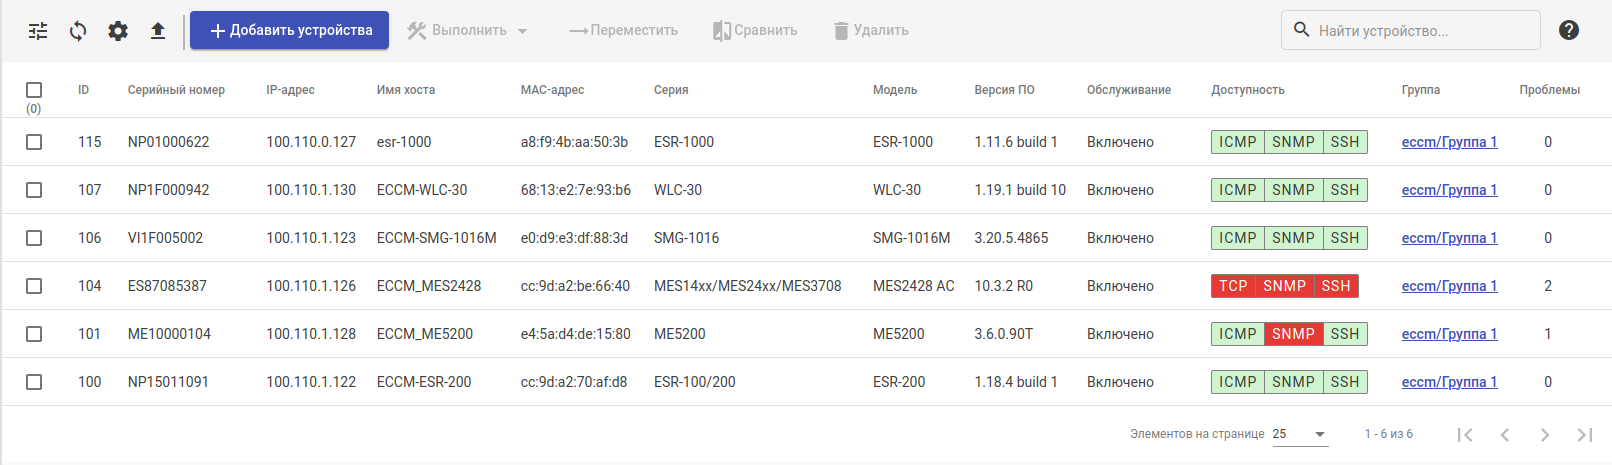
Task: Open the gear settings icon
Action: 118,31
